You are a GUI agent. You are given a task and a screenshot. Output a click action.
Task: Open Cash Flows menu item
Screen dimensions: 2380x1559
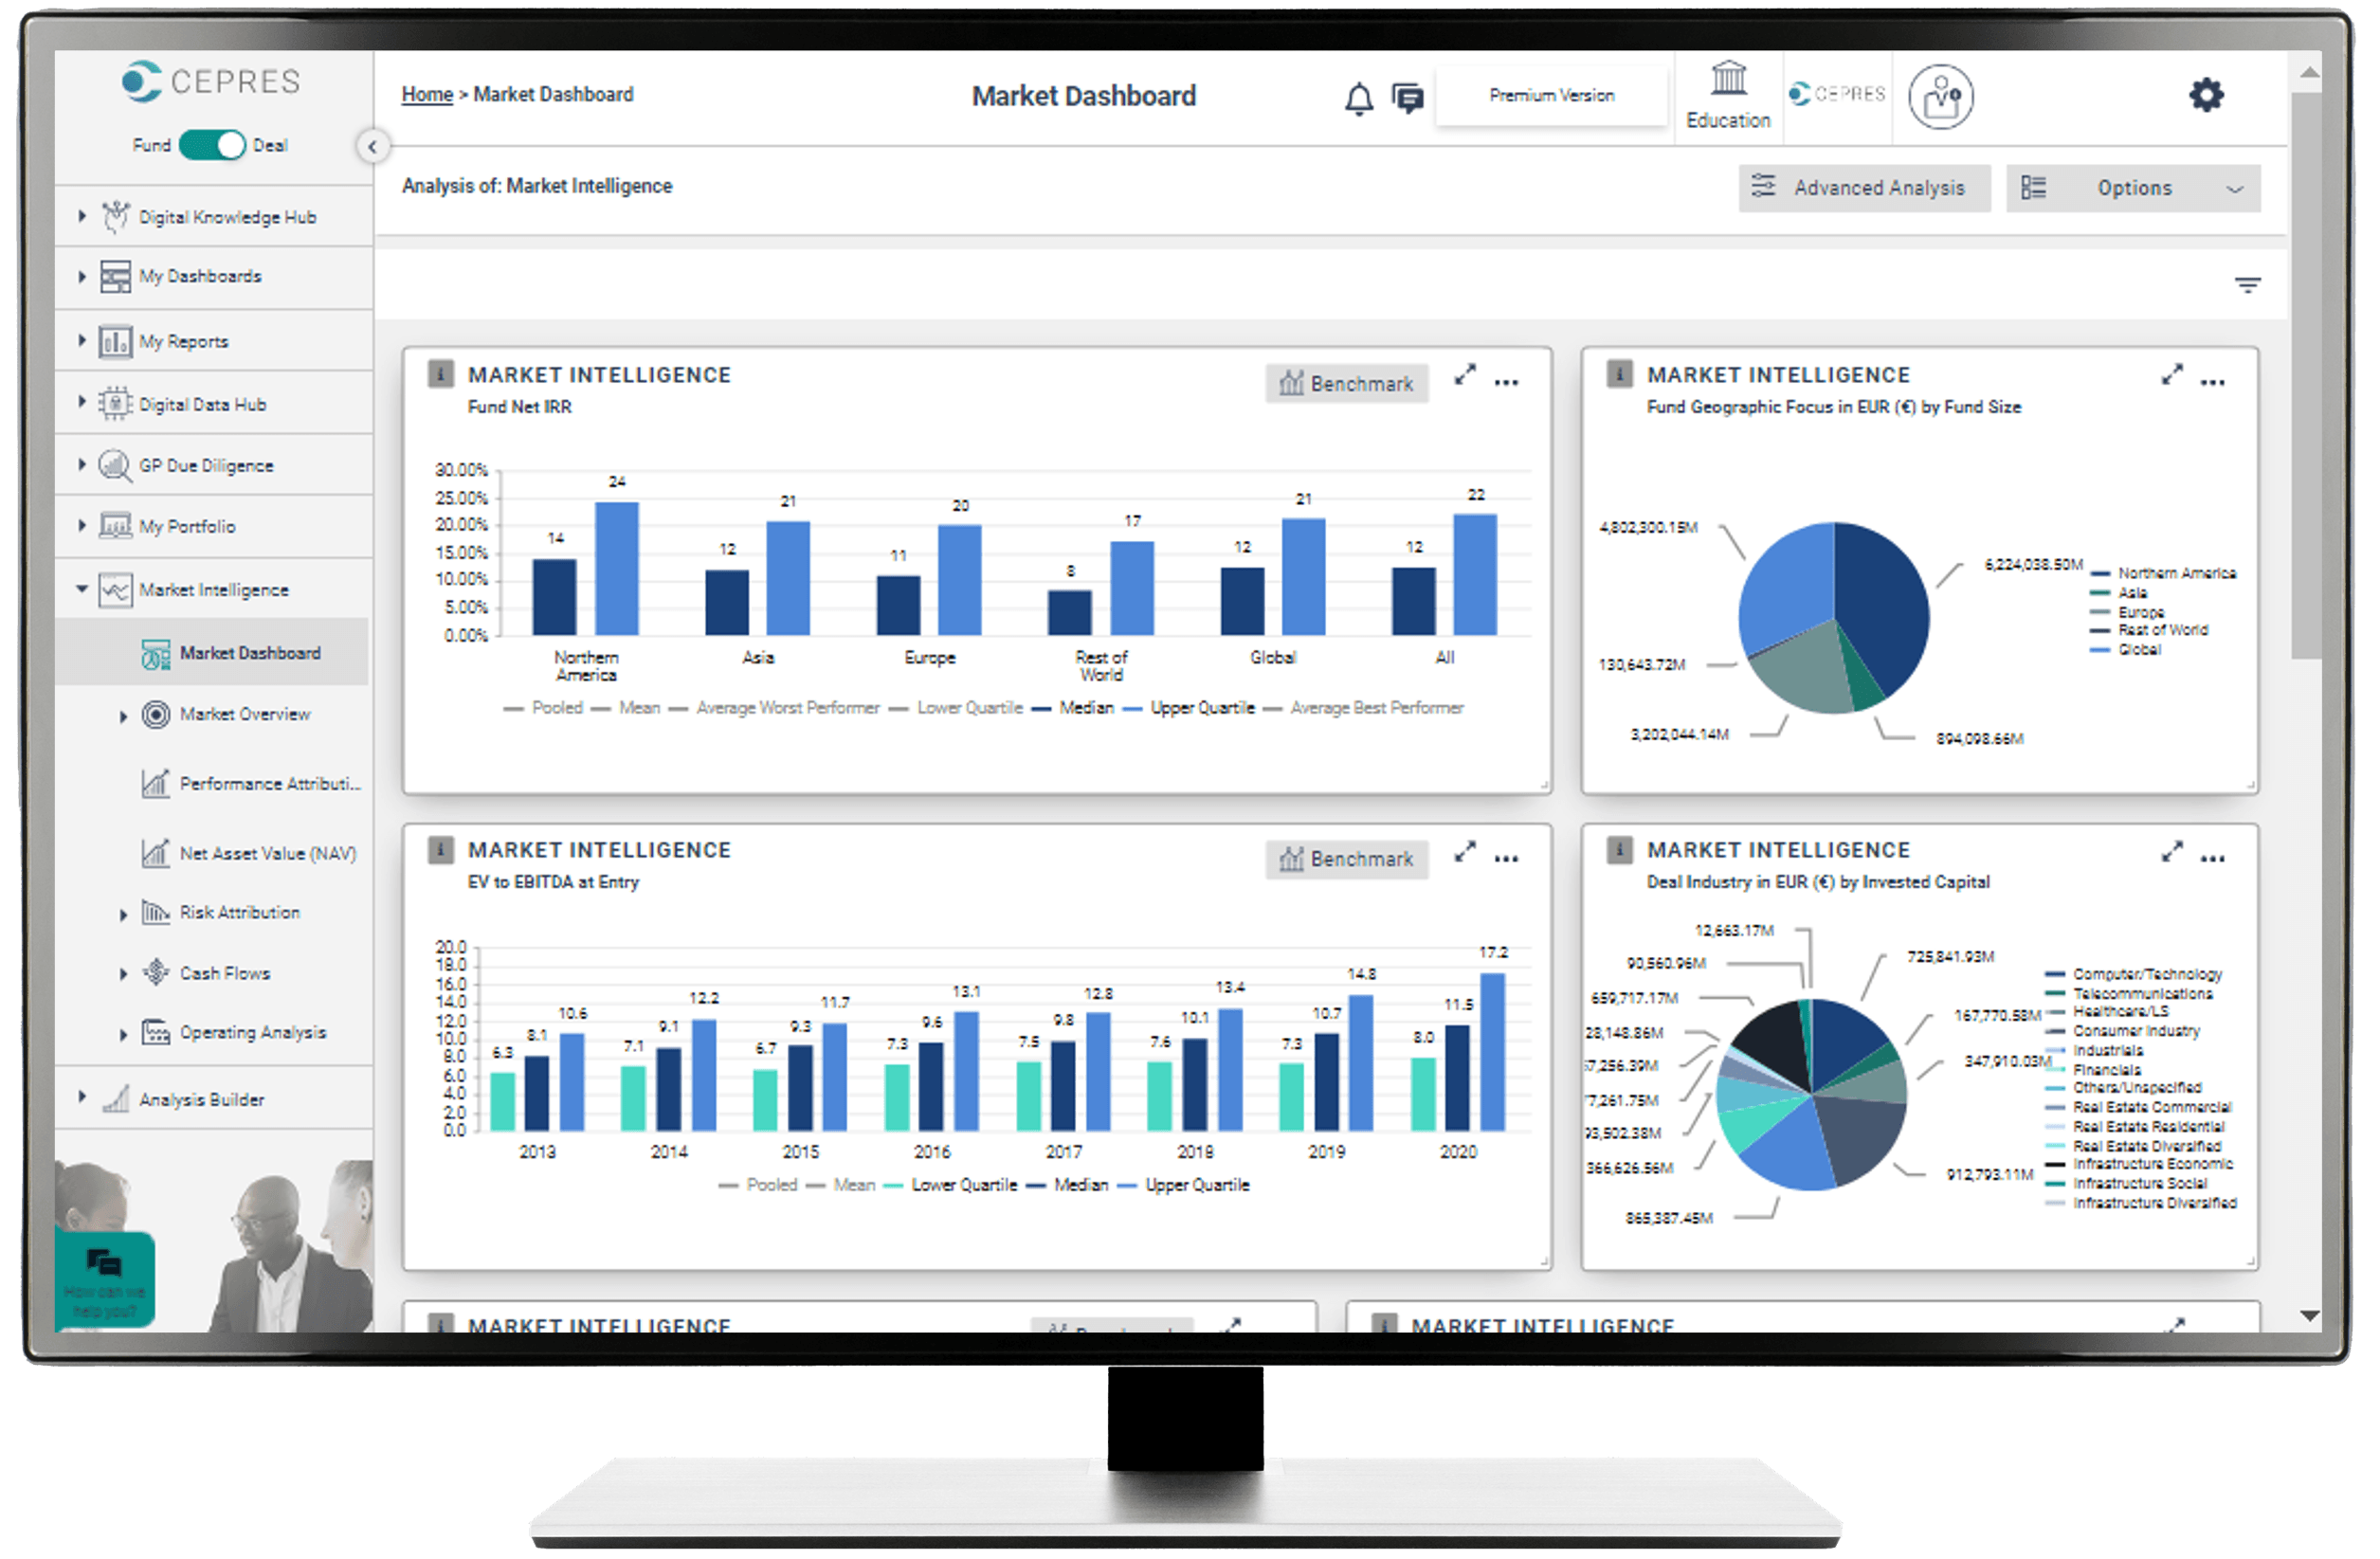coord(225,973)
